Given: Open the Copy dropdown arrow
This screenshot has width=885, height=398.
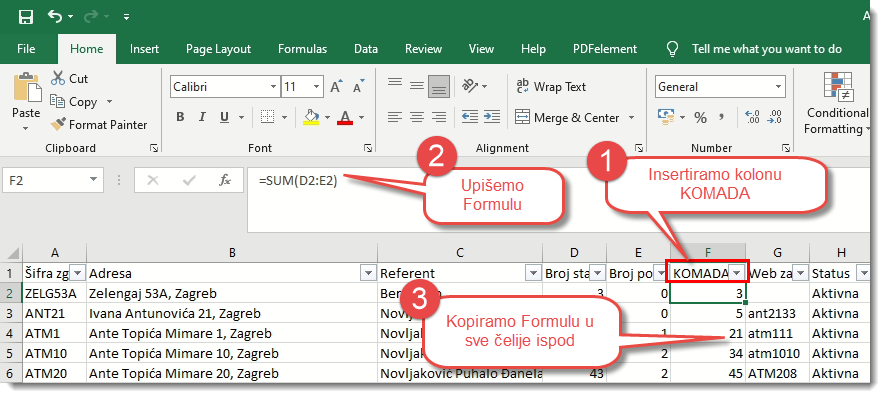Looking at the screenshot, I should tap(109, 102).
